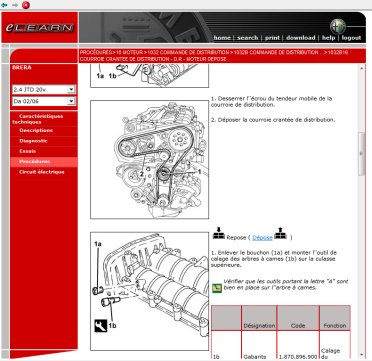Click the red stop loading icon
372x361 pixels.
click(x=26, y=5)
